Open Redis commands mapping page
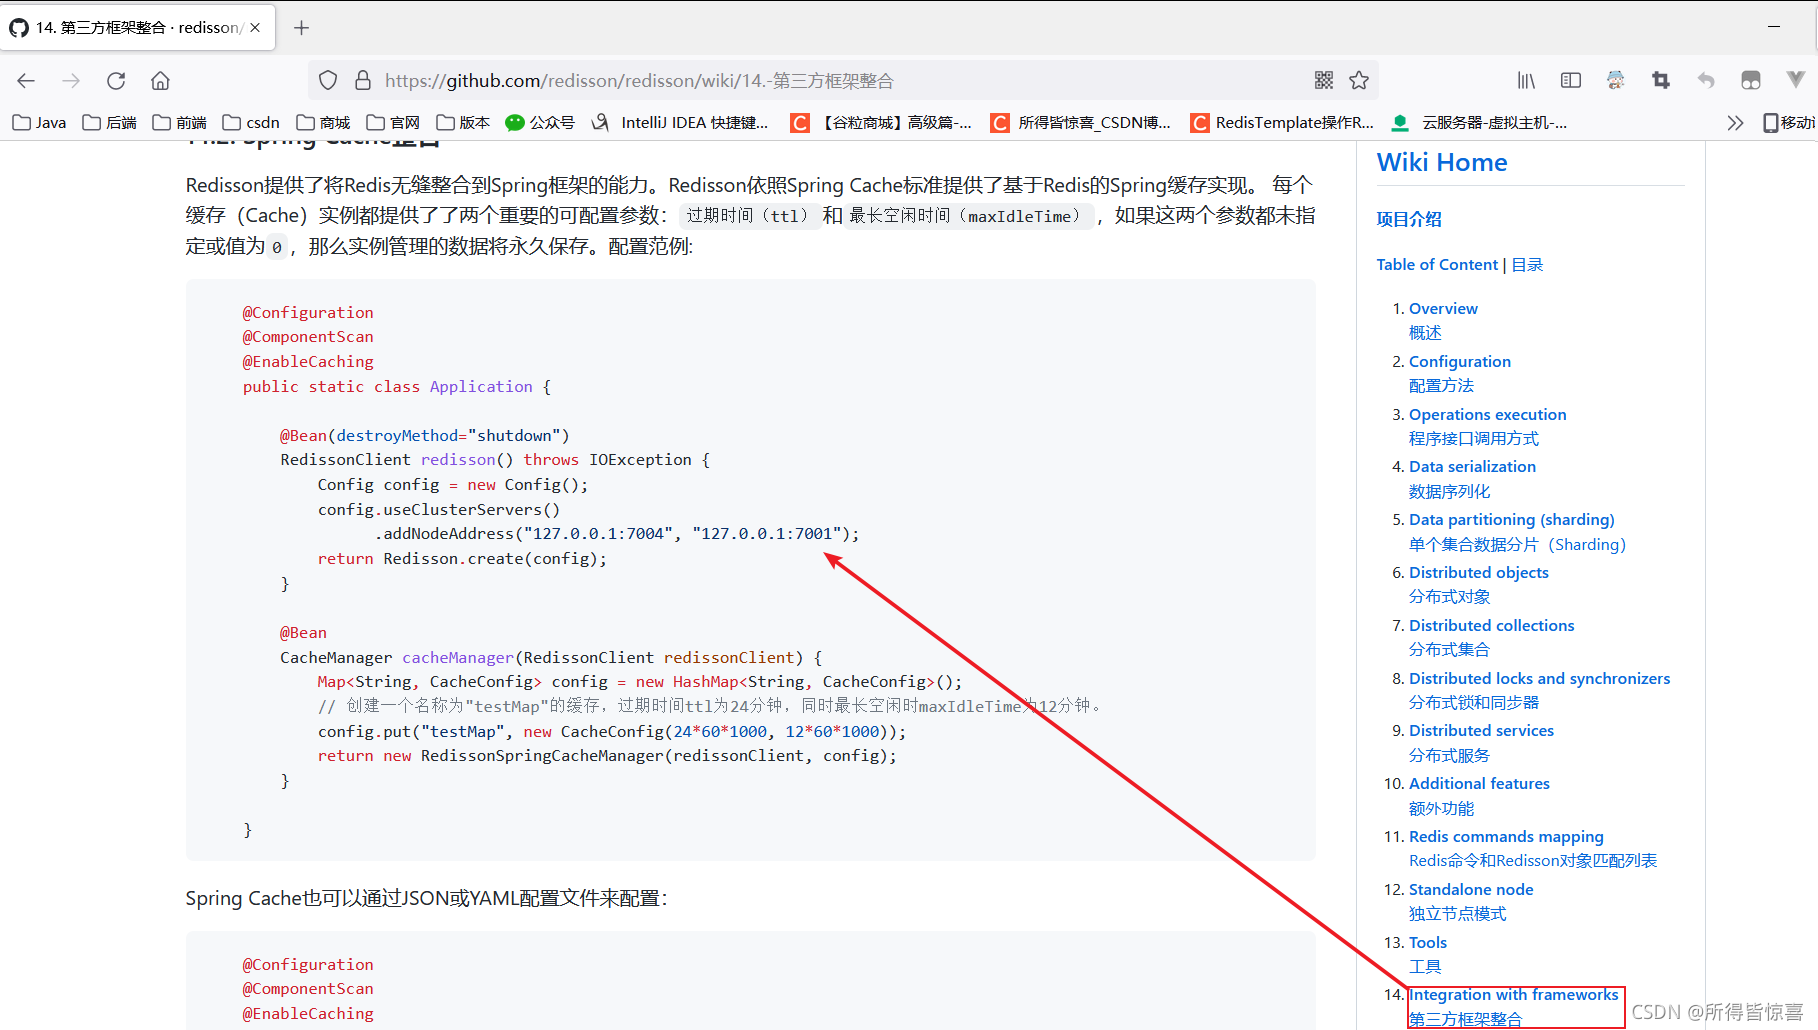Screen dimensions: 1818x1030 coord(1506,836)
